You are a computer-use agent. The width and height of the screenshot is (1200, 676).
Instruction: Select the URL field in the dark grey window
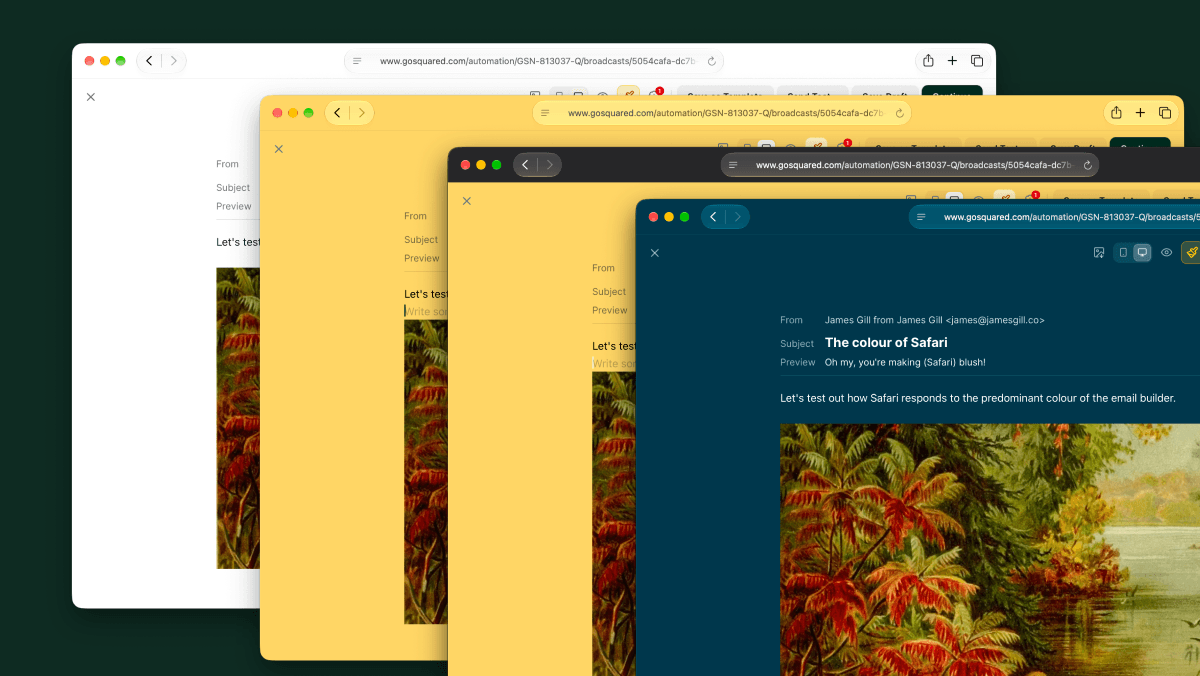click(x=910, y=165)
